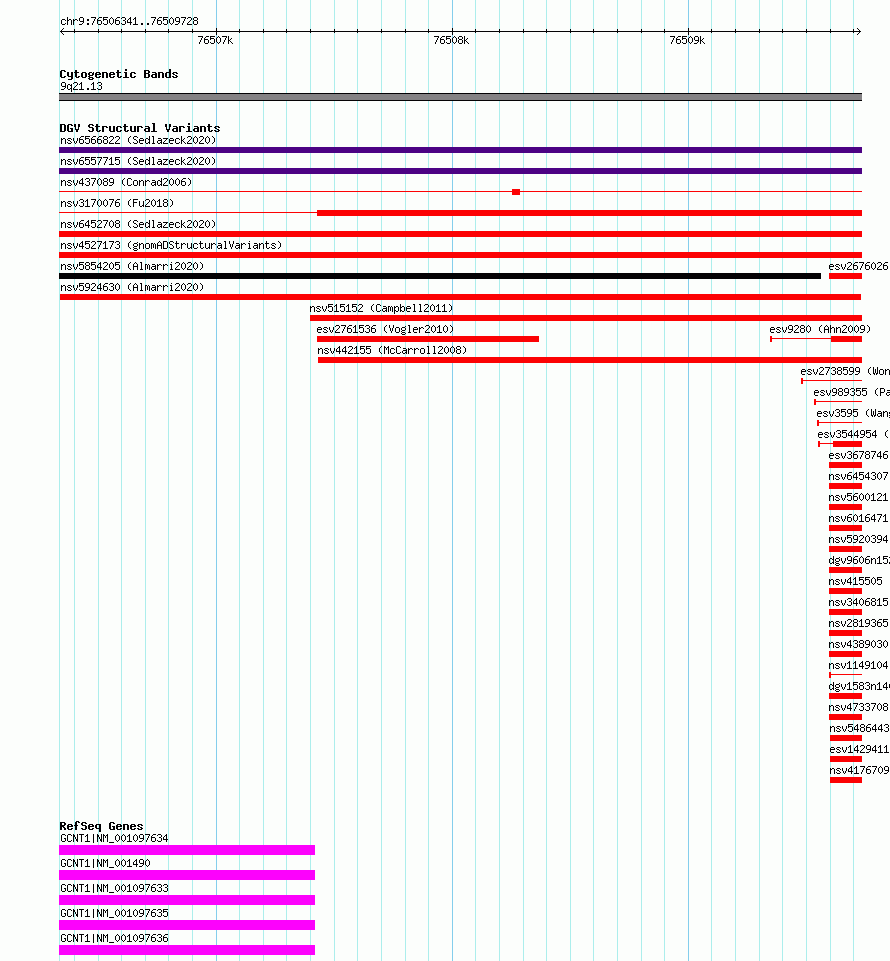Click the magenta bar under GCNT1|NM_001097636
The width and height of the screenshot is (890, 961).
click(x=187, y=949)
